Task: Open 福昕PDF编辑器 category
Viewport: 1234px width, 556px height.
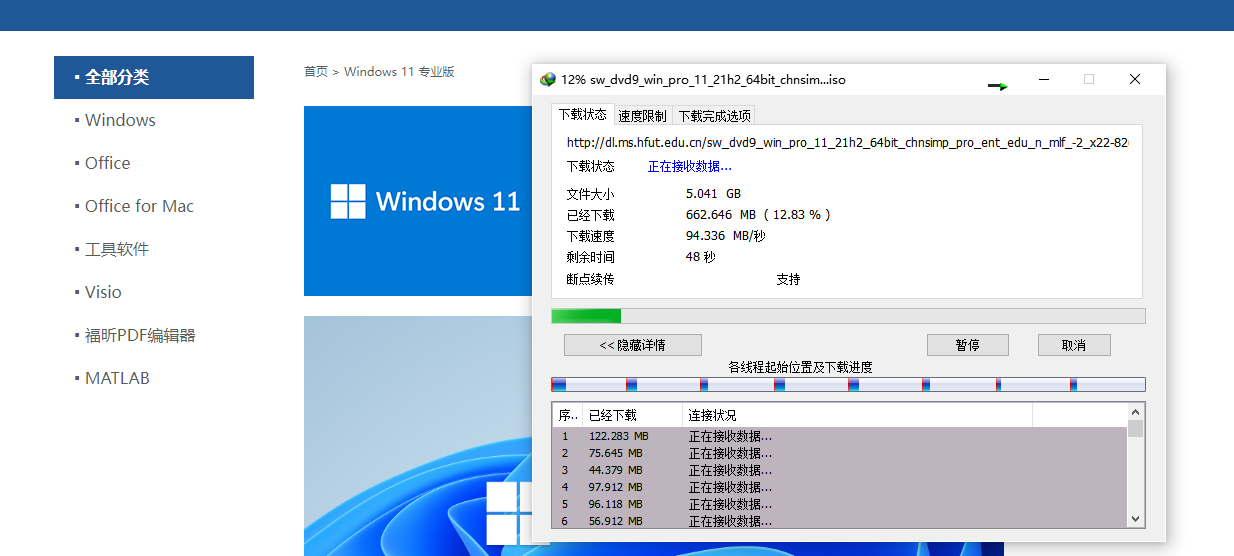Action: [140, 335]
